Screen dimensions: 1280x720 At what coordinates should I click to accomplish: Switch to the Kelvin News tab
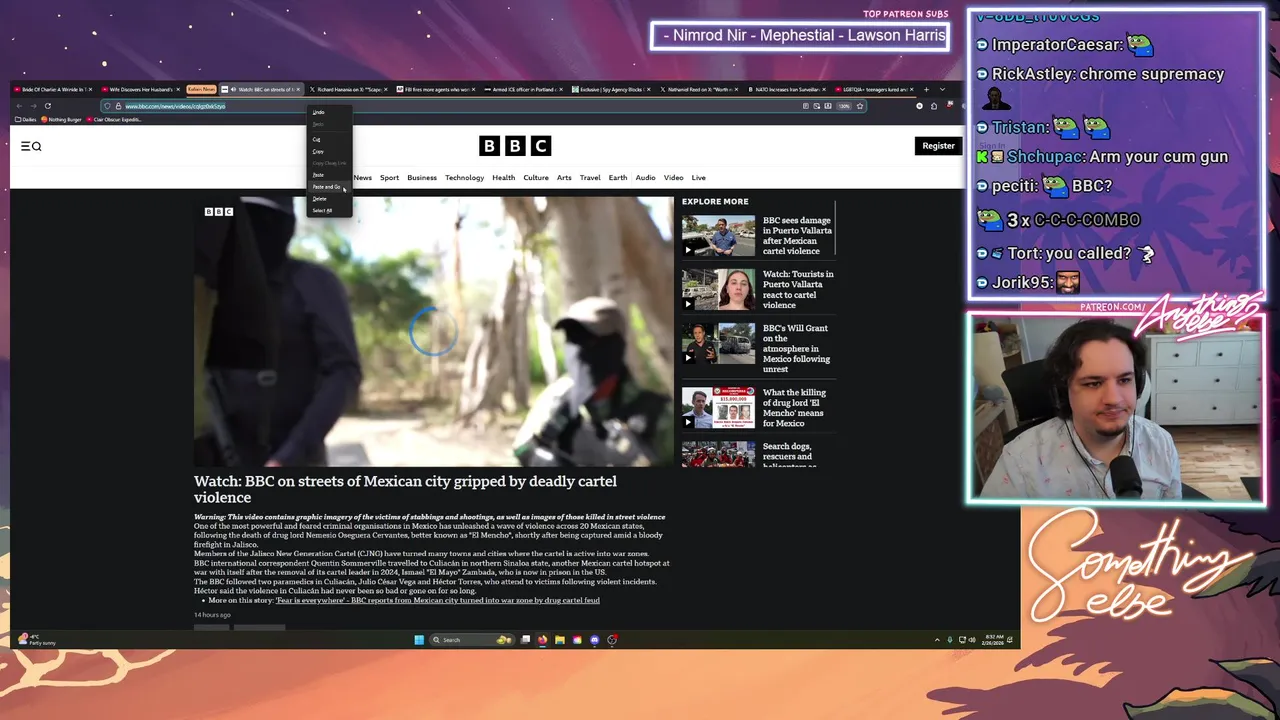coord(201,89)
